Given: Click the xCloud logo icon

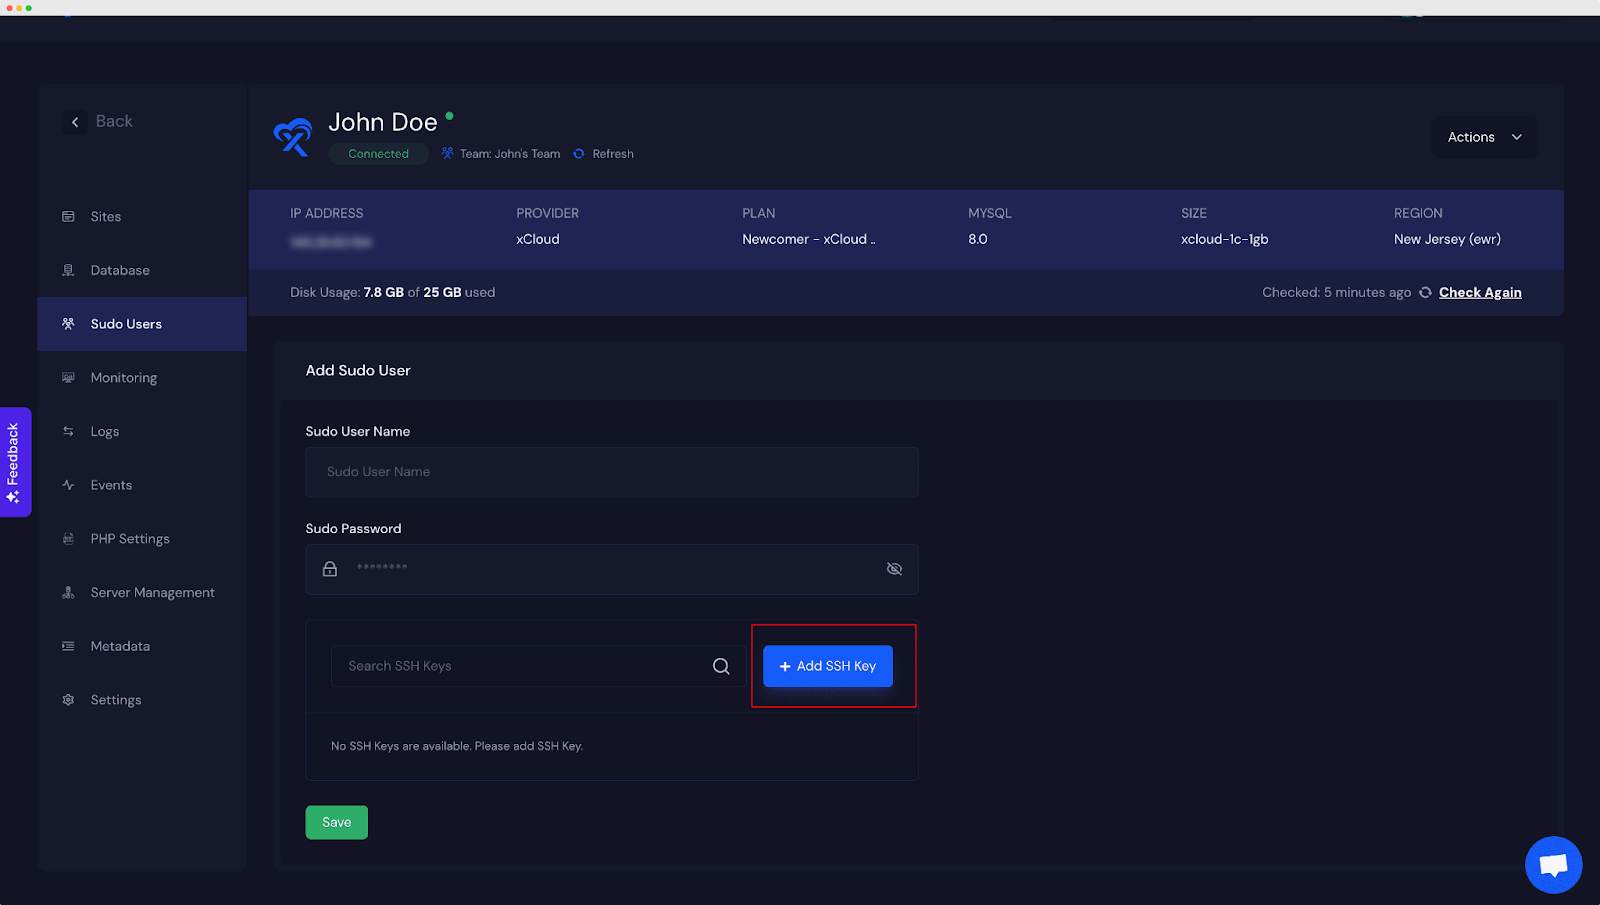Looking at the screenshot, I should coord(293,137).
